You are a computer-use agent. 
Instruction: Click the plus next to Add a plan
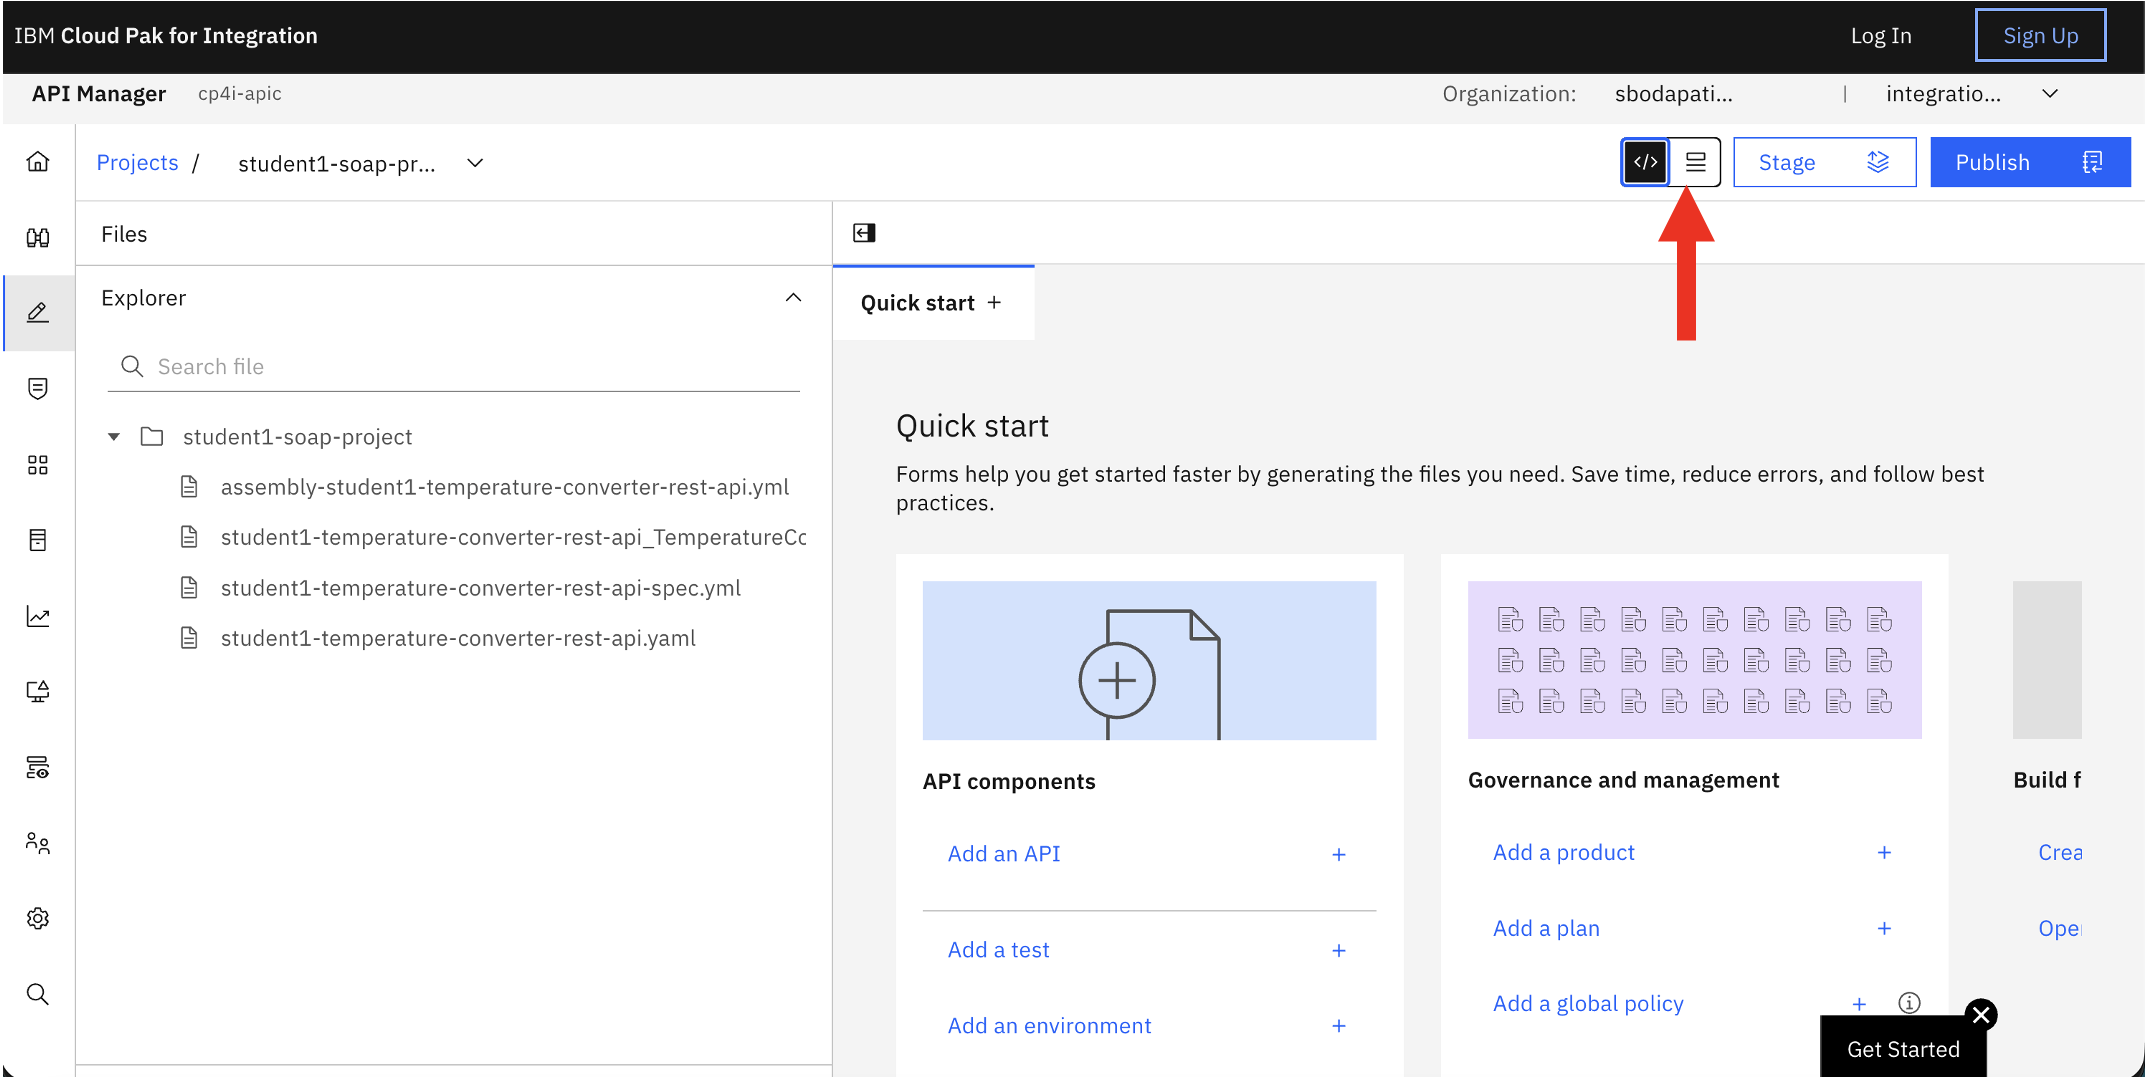[x=1885, y=929]
